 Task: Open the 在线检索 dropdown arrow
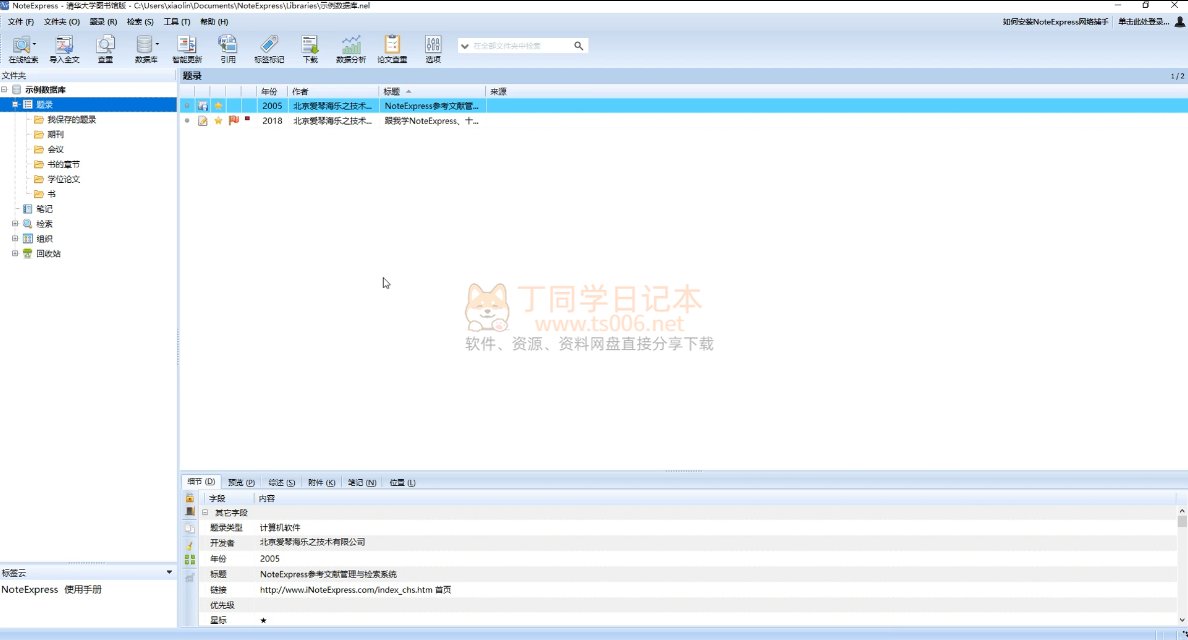point(35,44)
